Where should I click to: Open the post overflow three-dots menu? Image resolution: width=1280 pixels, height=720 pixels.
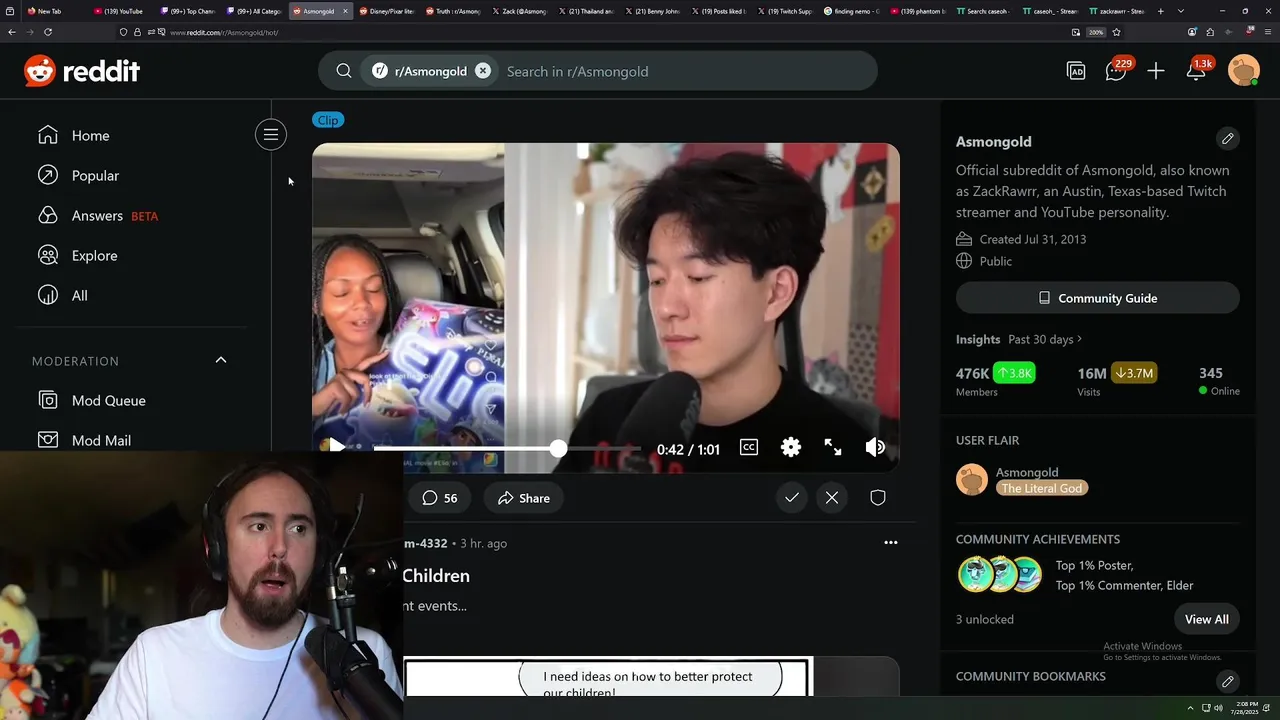(891, 542)
